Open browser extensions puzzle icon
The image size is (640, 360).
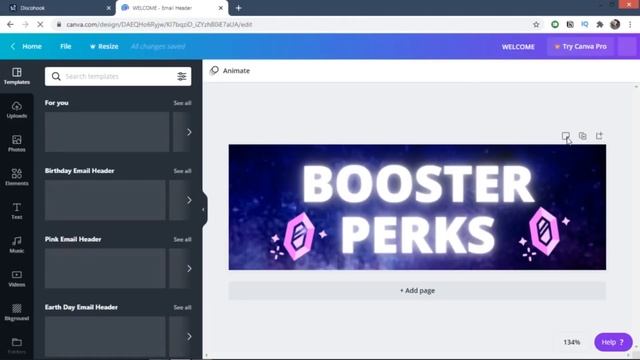point(600,24)
